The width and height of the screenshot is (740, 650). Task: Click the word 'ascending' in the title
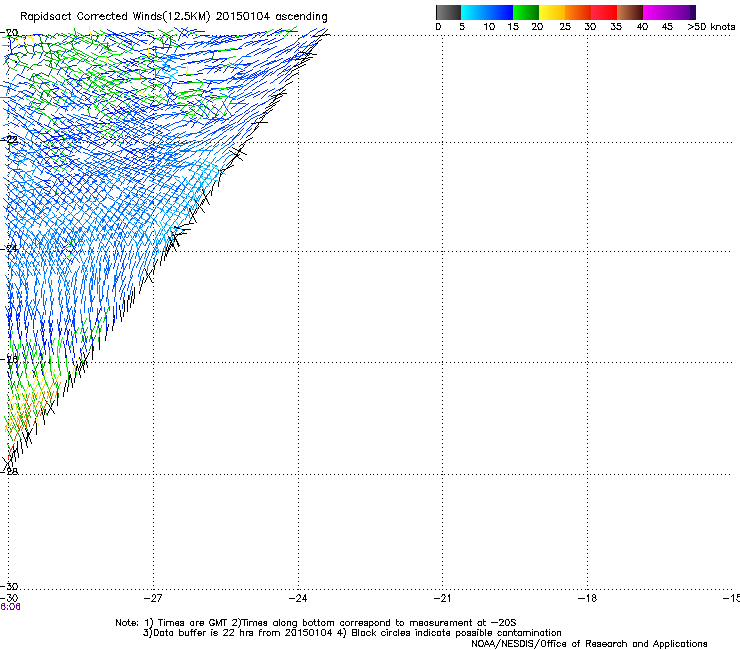click(x=301, y=17)
